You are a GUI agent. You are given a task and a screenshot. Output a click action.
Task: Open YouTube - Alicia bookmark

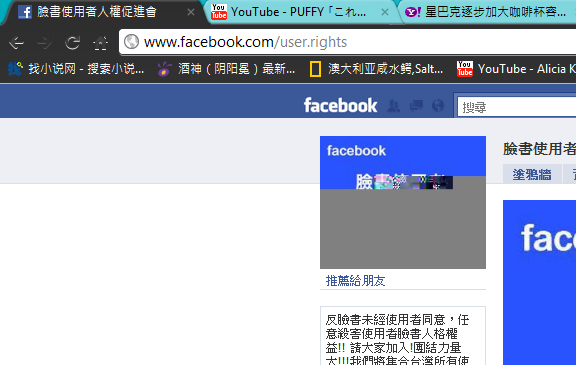click(516, 69)
